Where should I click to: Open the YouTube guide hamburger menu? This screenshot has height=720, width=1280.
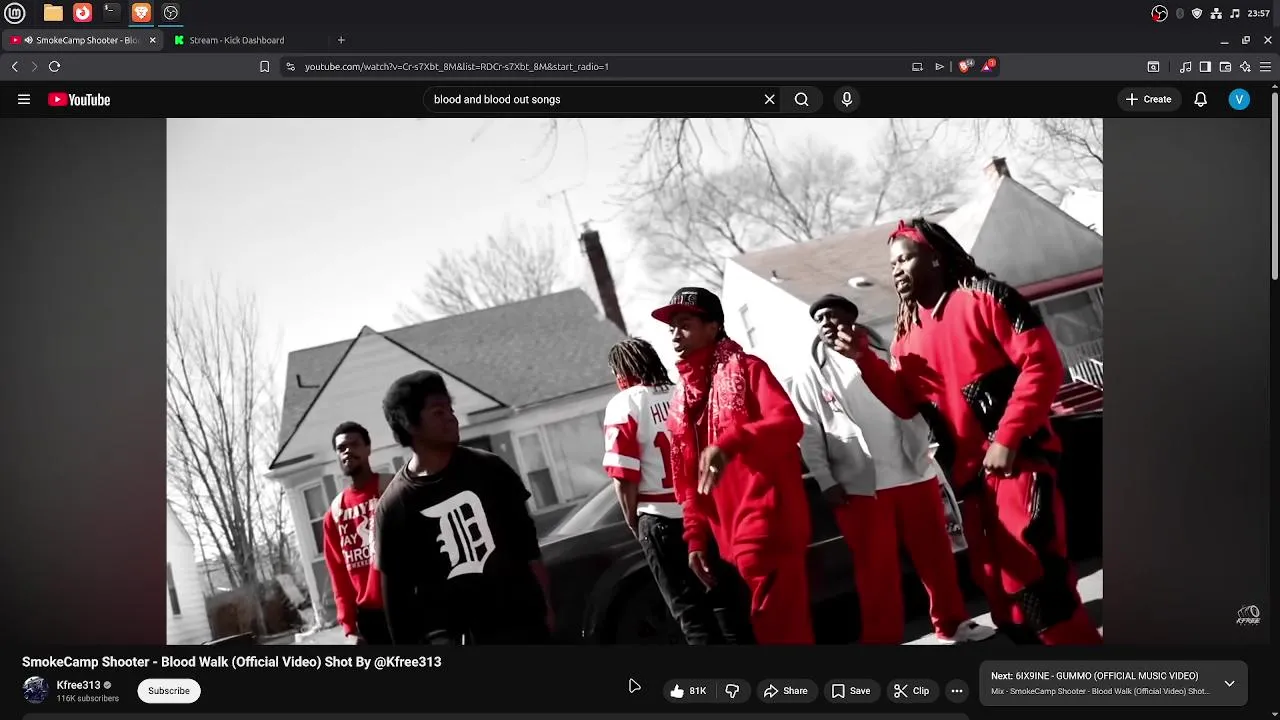point(24,99)
